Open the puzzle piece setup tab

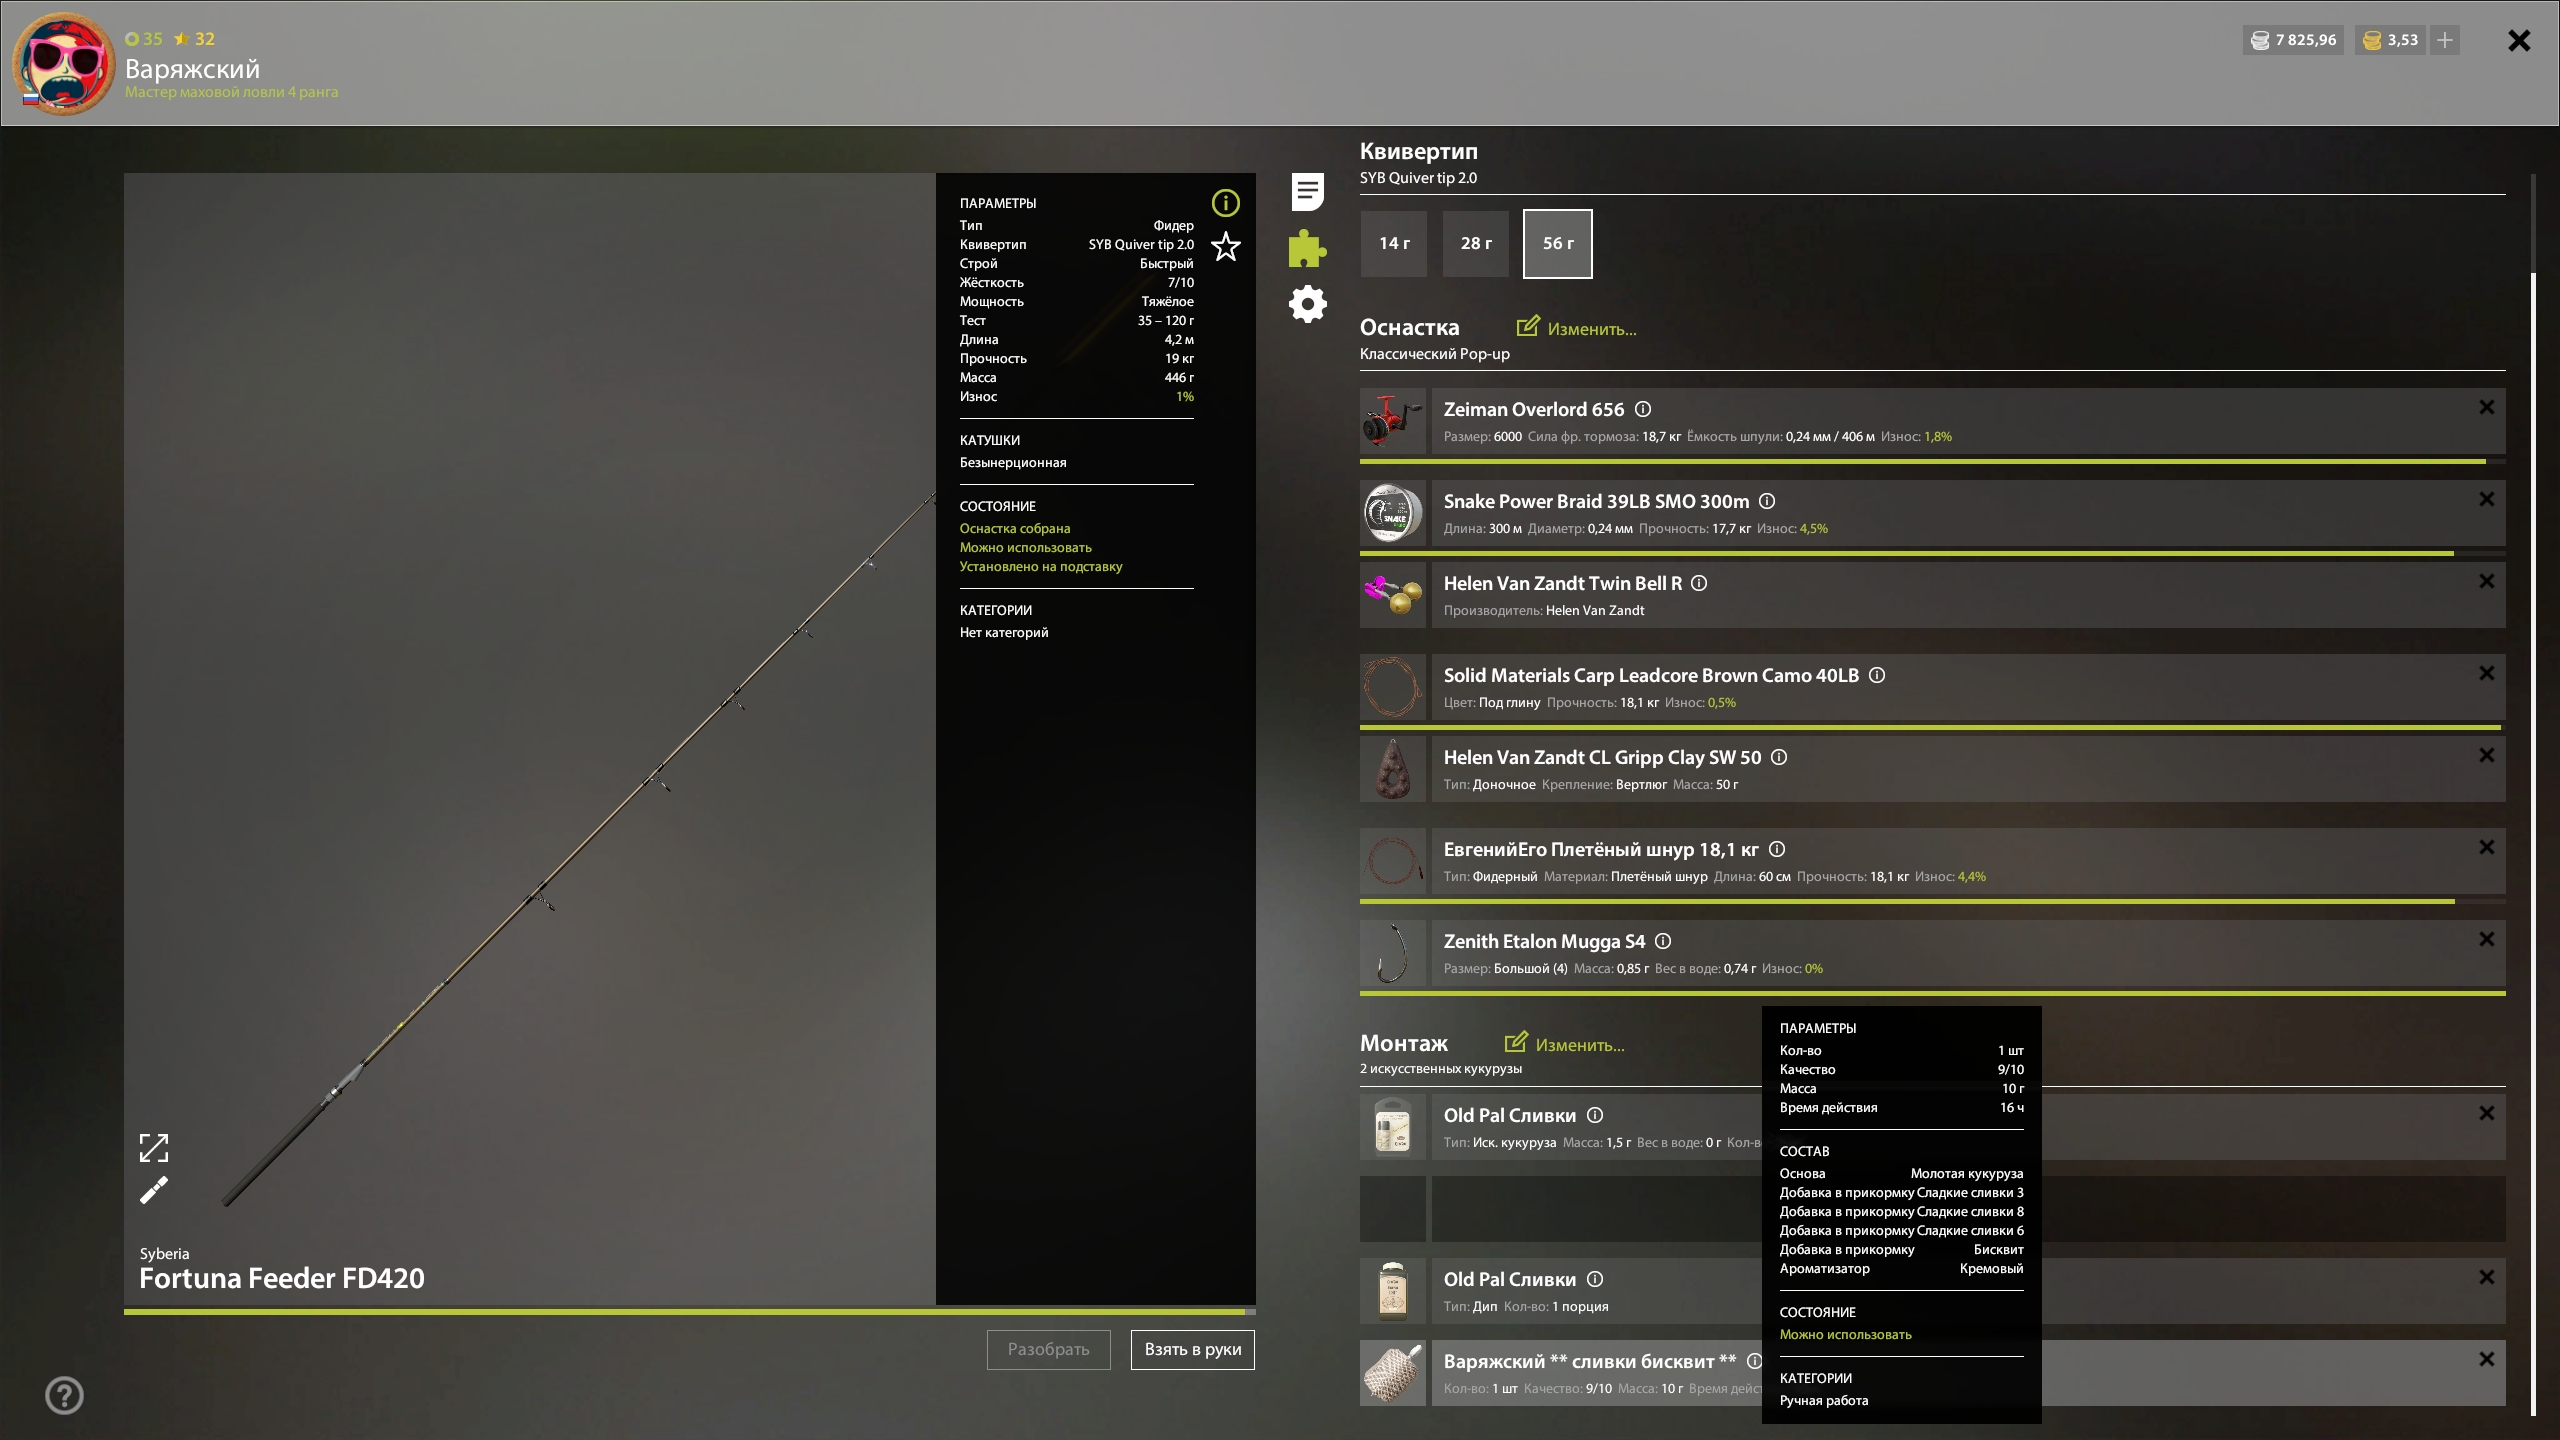[1307, 248]
